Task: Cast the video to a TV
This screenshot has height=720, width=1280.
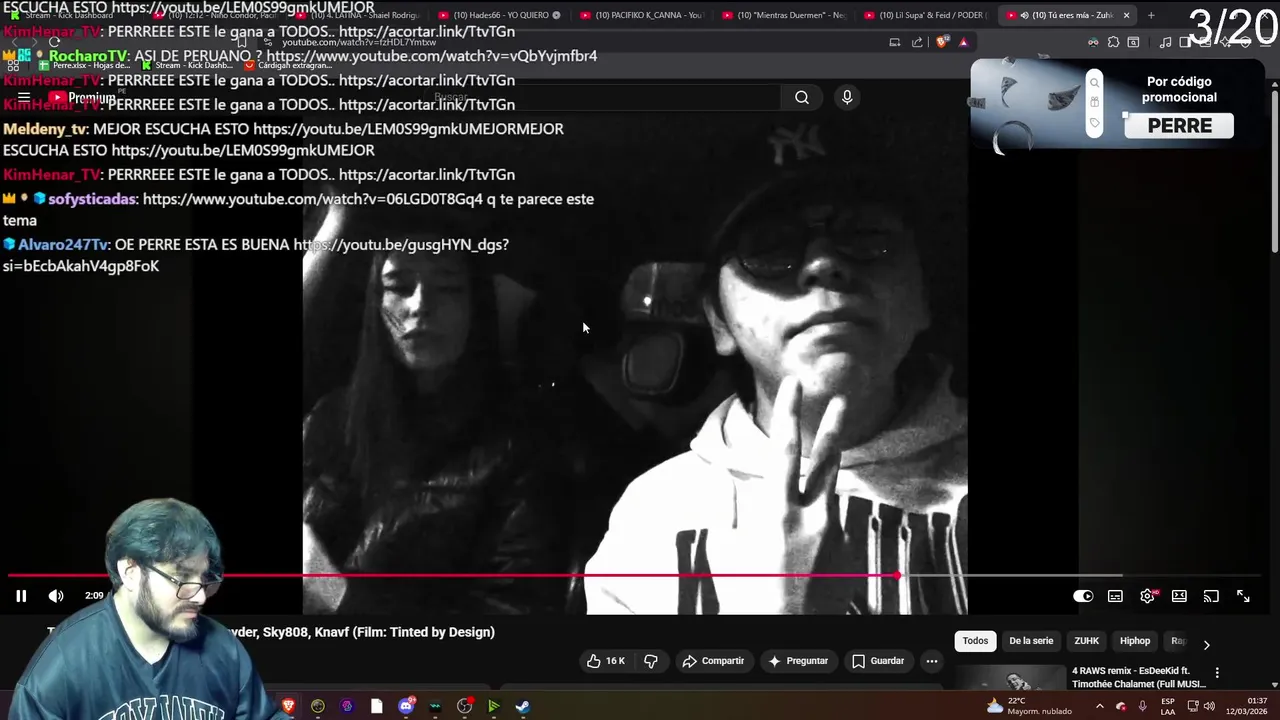Action: [x=1211, y=596]
